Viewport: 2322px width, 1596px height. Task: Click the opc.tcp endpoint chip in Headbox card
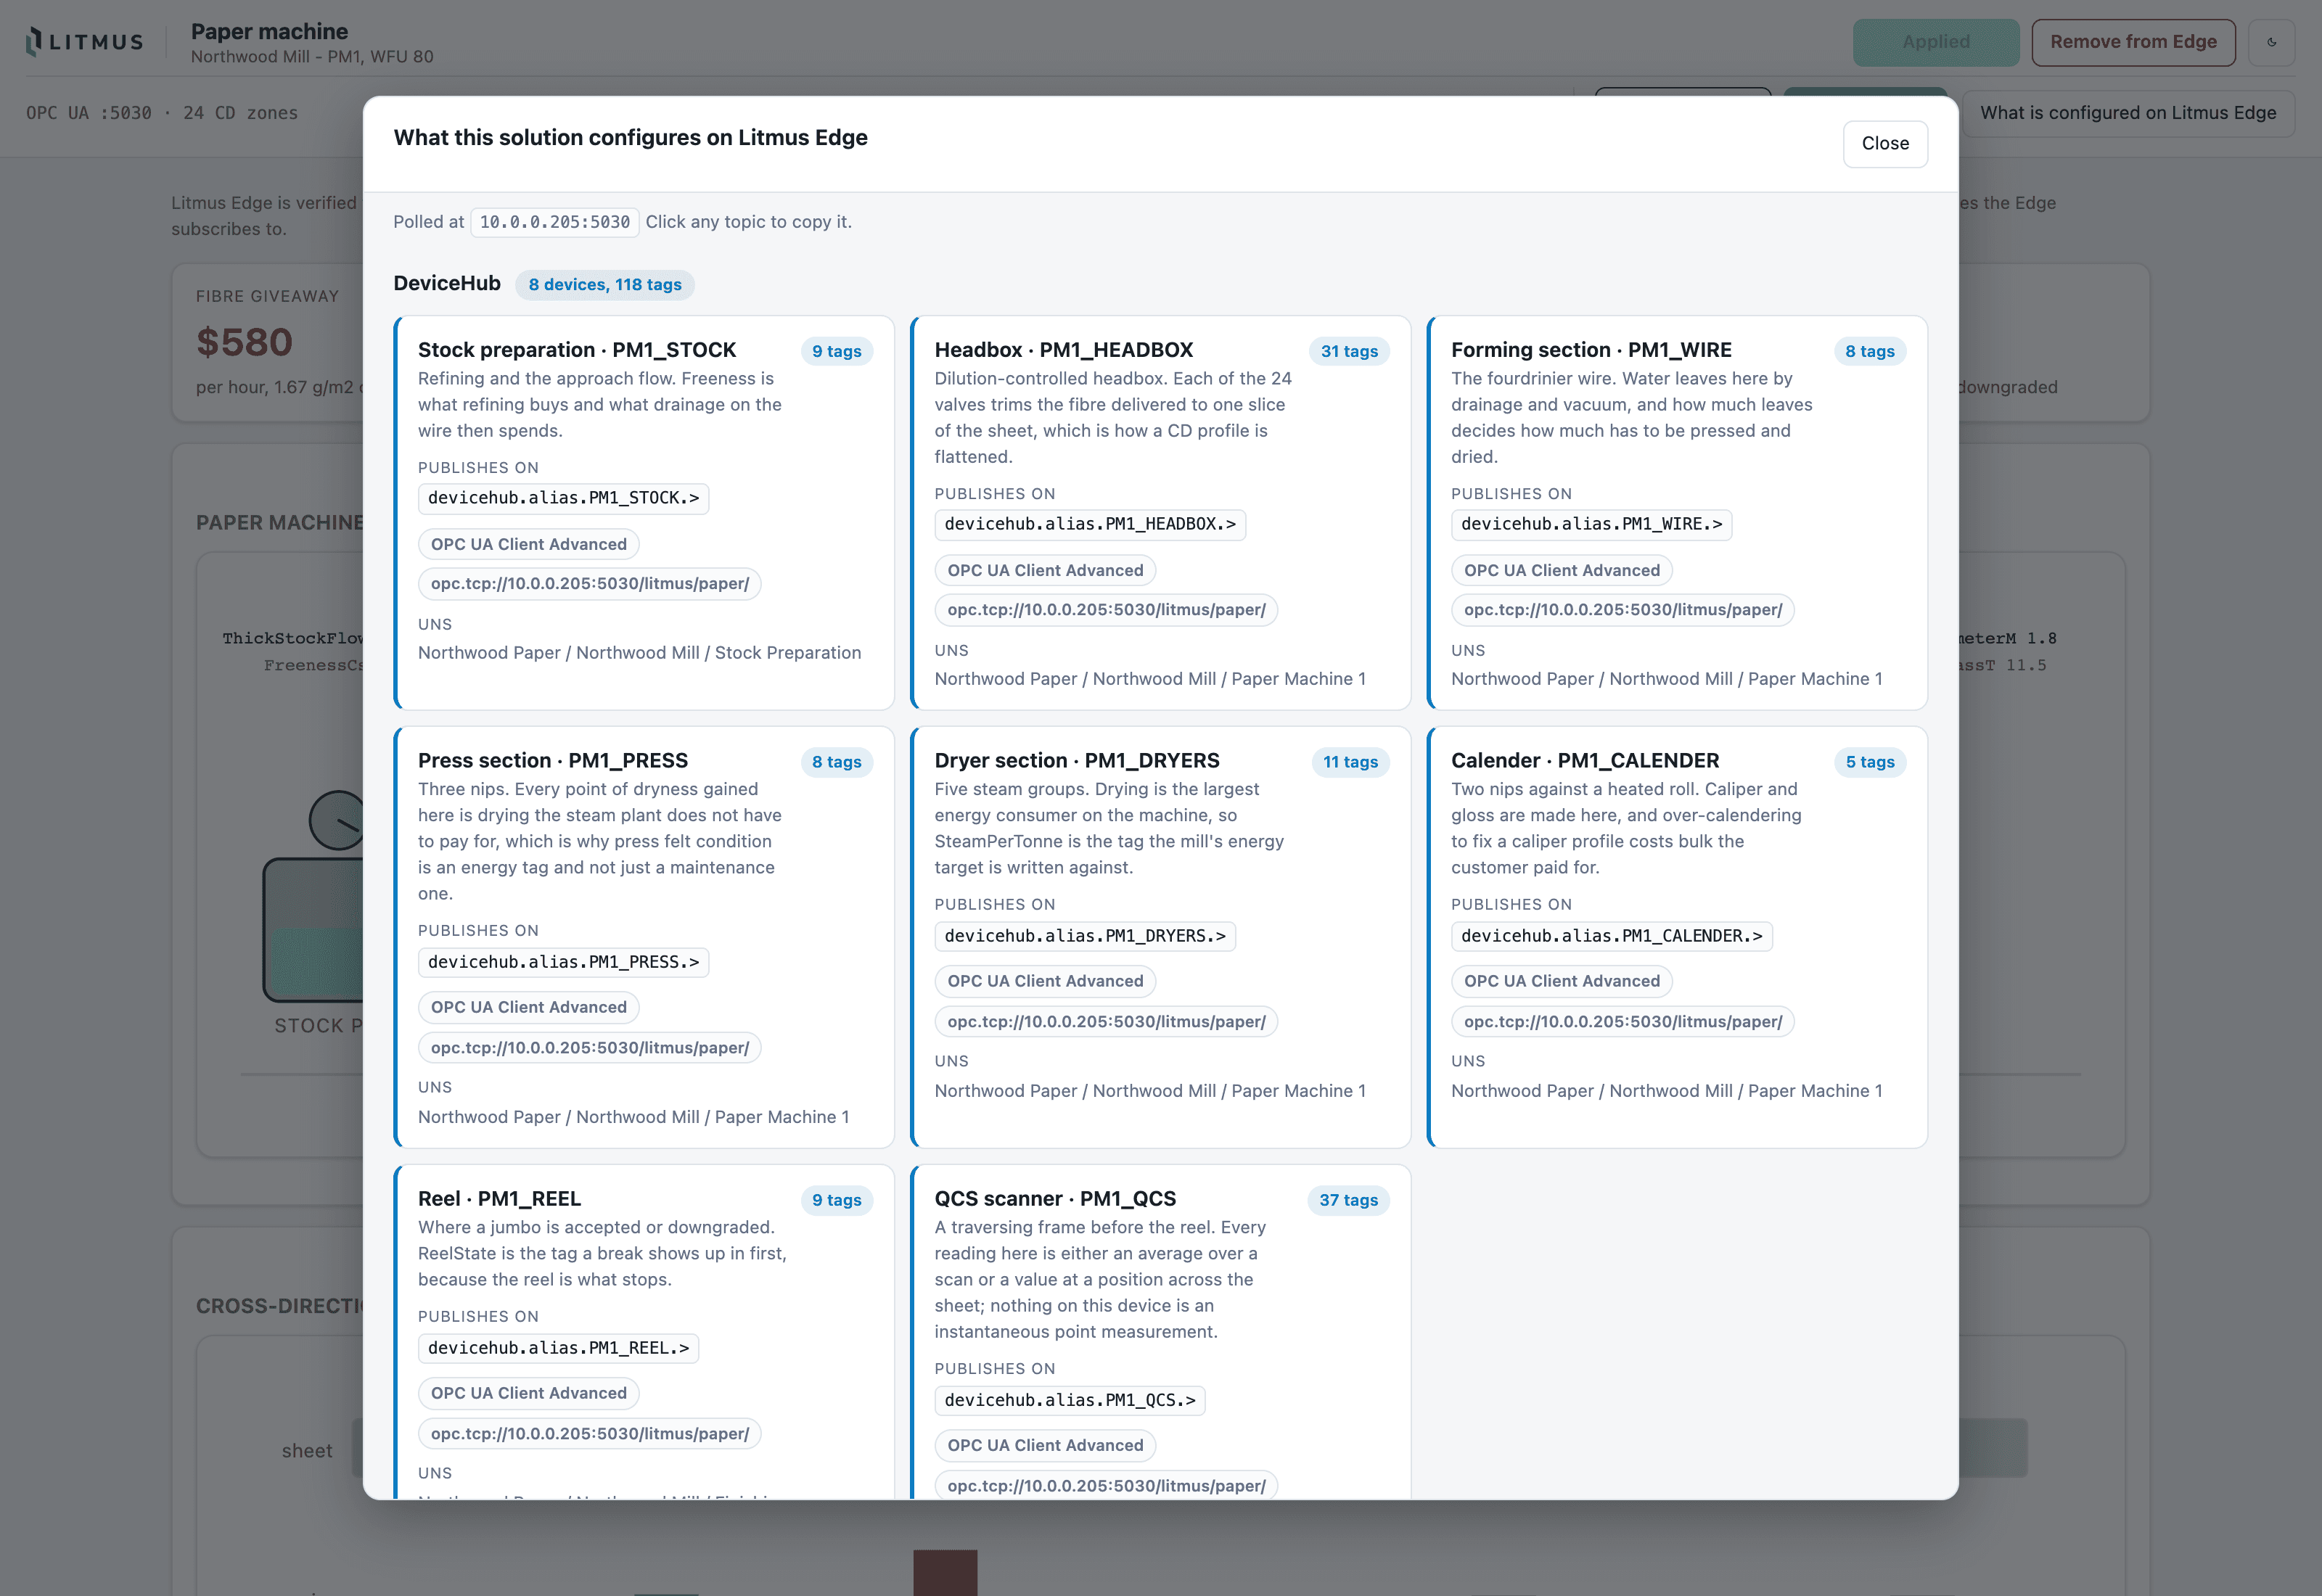click(x=1106, y=610)
